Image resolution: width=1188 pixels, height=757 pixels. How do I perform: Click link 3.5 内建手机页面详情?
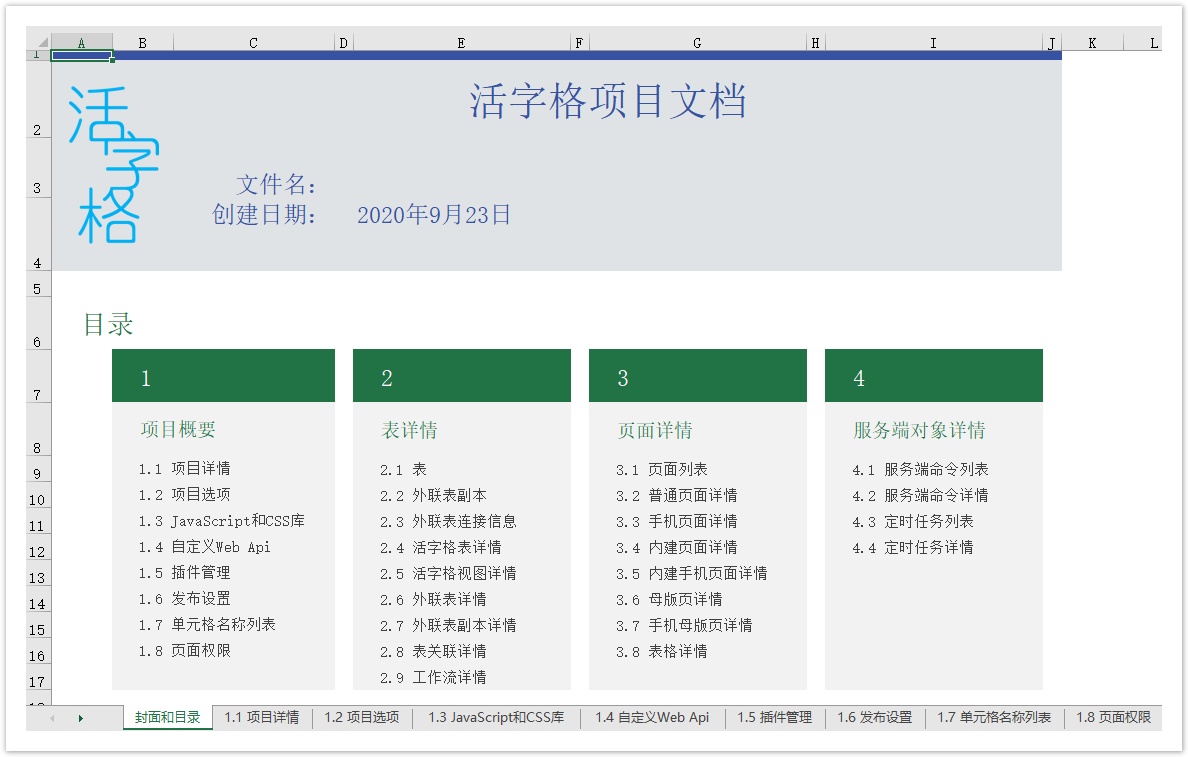[x=692, y=574]
